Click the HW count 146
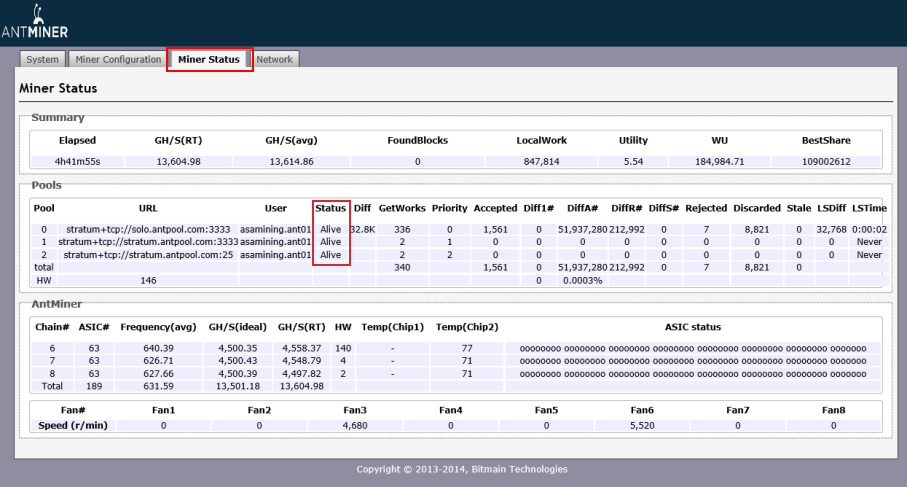Viewport: 907px width, 487px height. coord(148,281)
